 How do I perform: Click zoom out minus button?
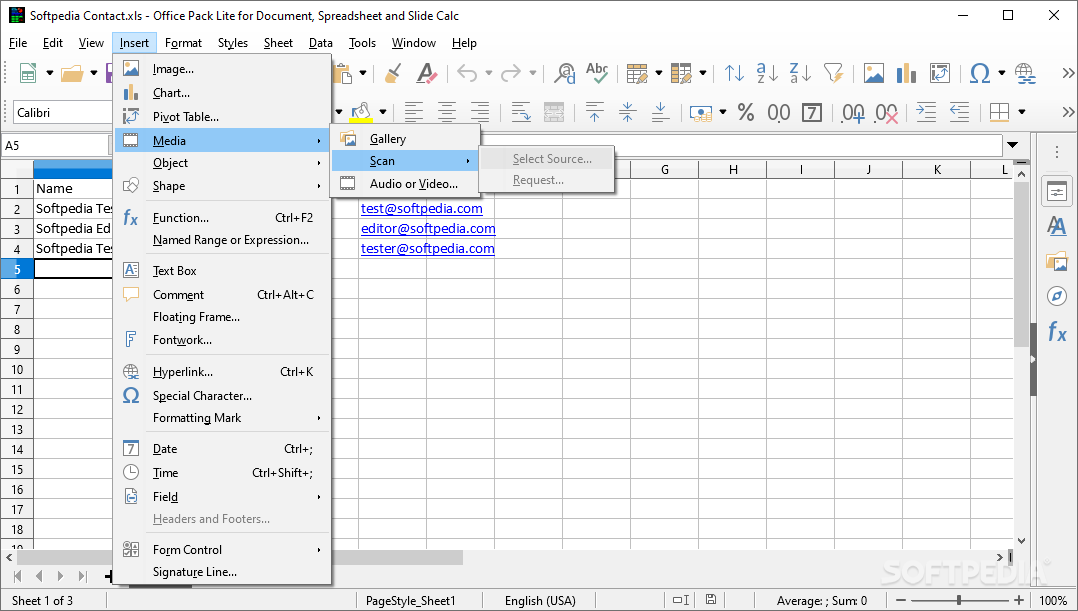901,600
